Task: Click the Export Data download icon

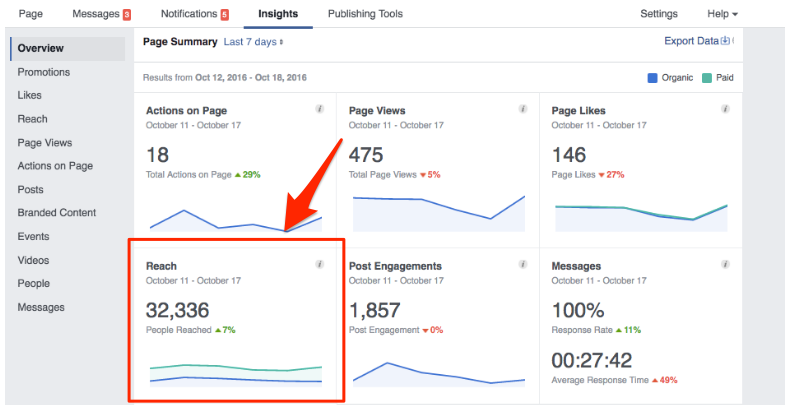Action: (x=726, y=42)
